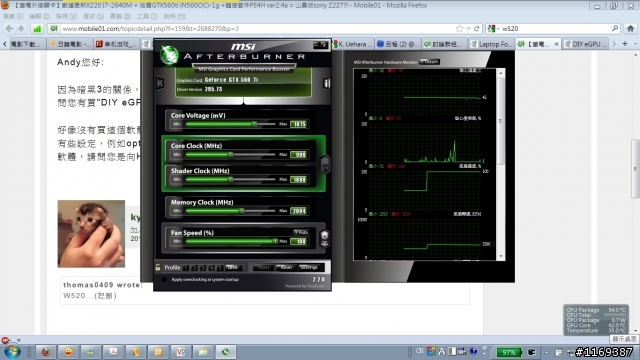Click the Hardware Monitor scroll down arrow
This screenshot has width=640, height=360.
point(501,256)
